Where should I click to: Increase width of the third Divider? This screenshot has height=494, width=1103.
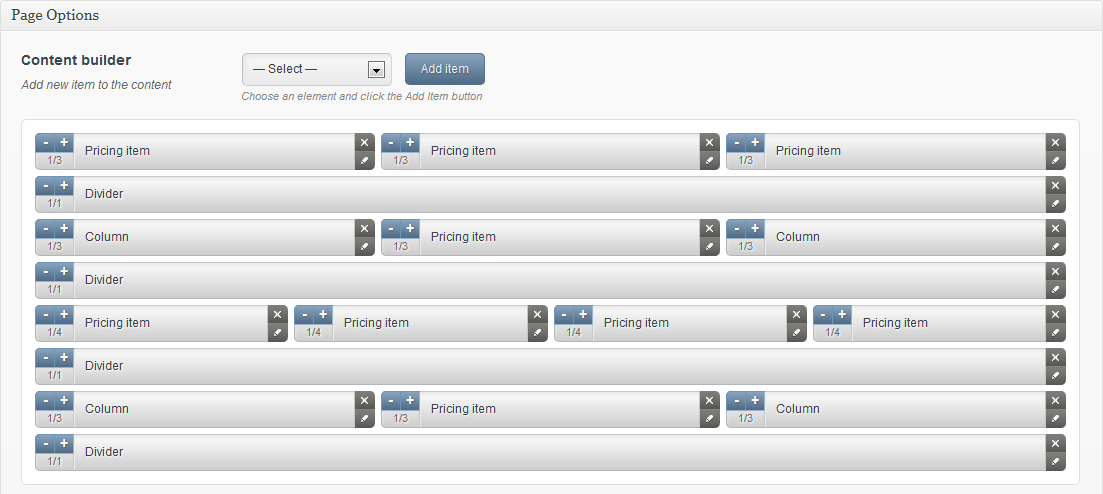(64, 357)
